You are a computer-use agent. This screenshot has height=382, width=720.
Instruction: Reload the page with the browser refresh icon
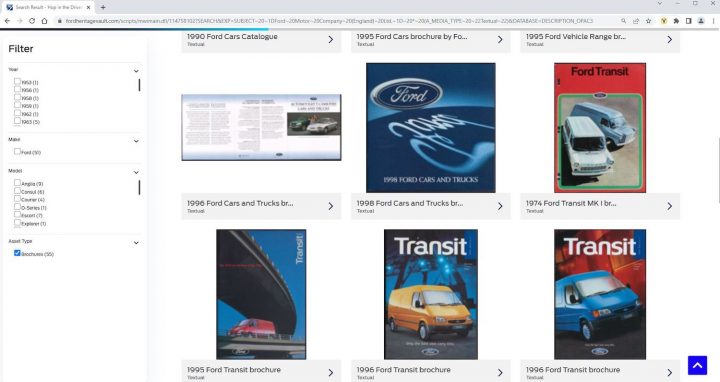[32, 21]
